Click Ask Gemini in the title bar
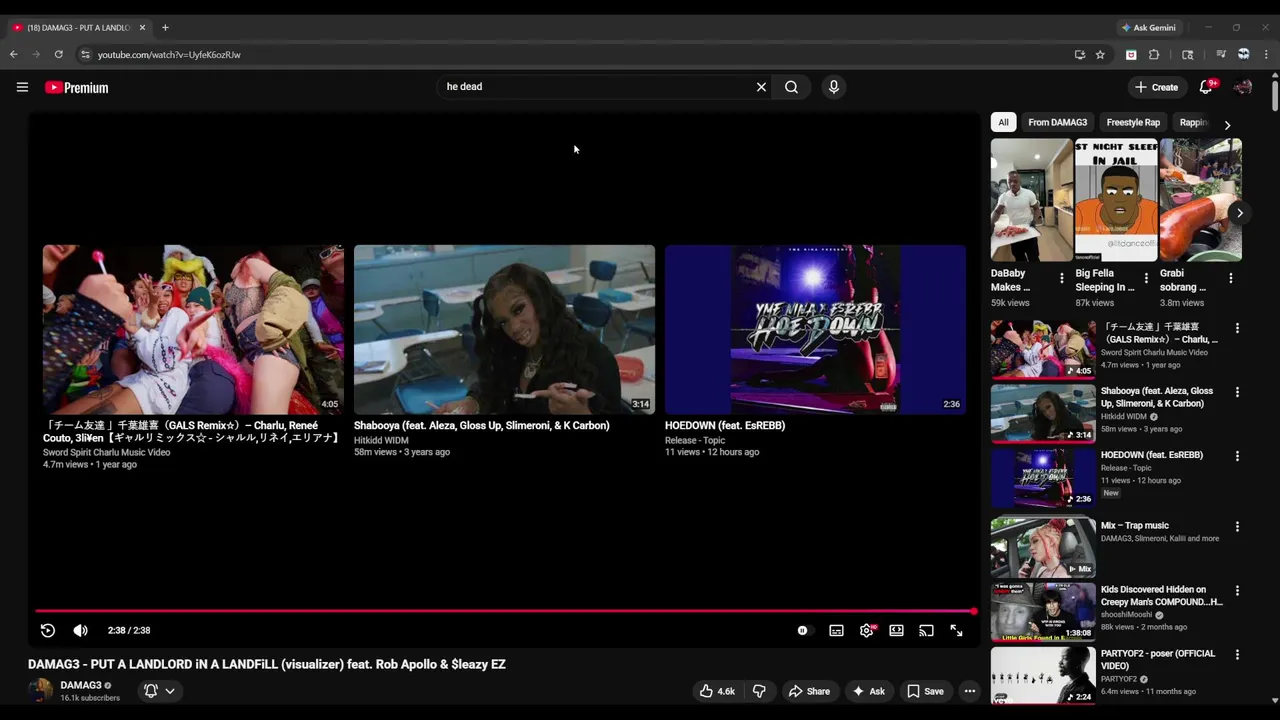1280x720 pixels. point(1149,28)
